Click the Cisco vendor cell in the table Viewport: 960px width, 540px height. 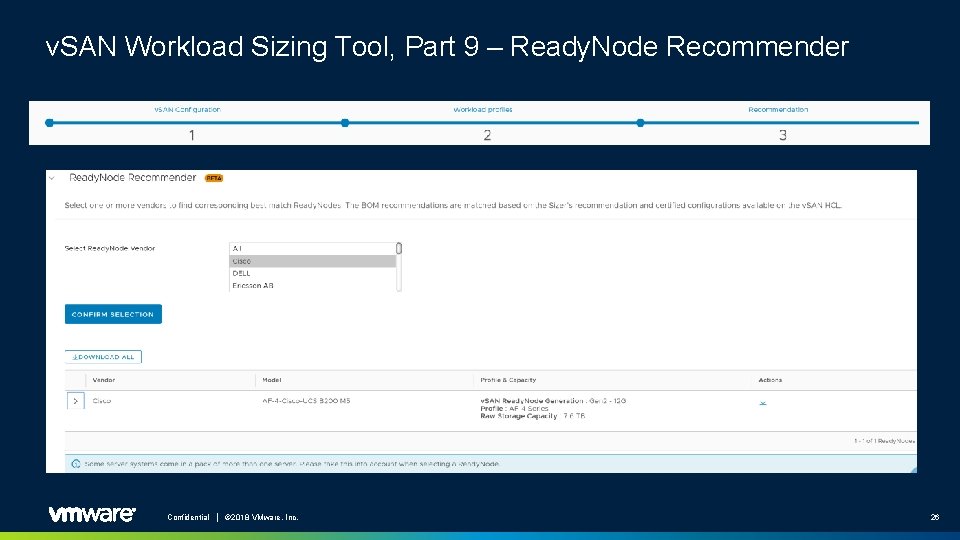[x=102, y=401]
